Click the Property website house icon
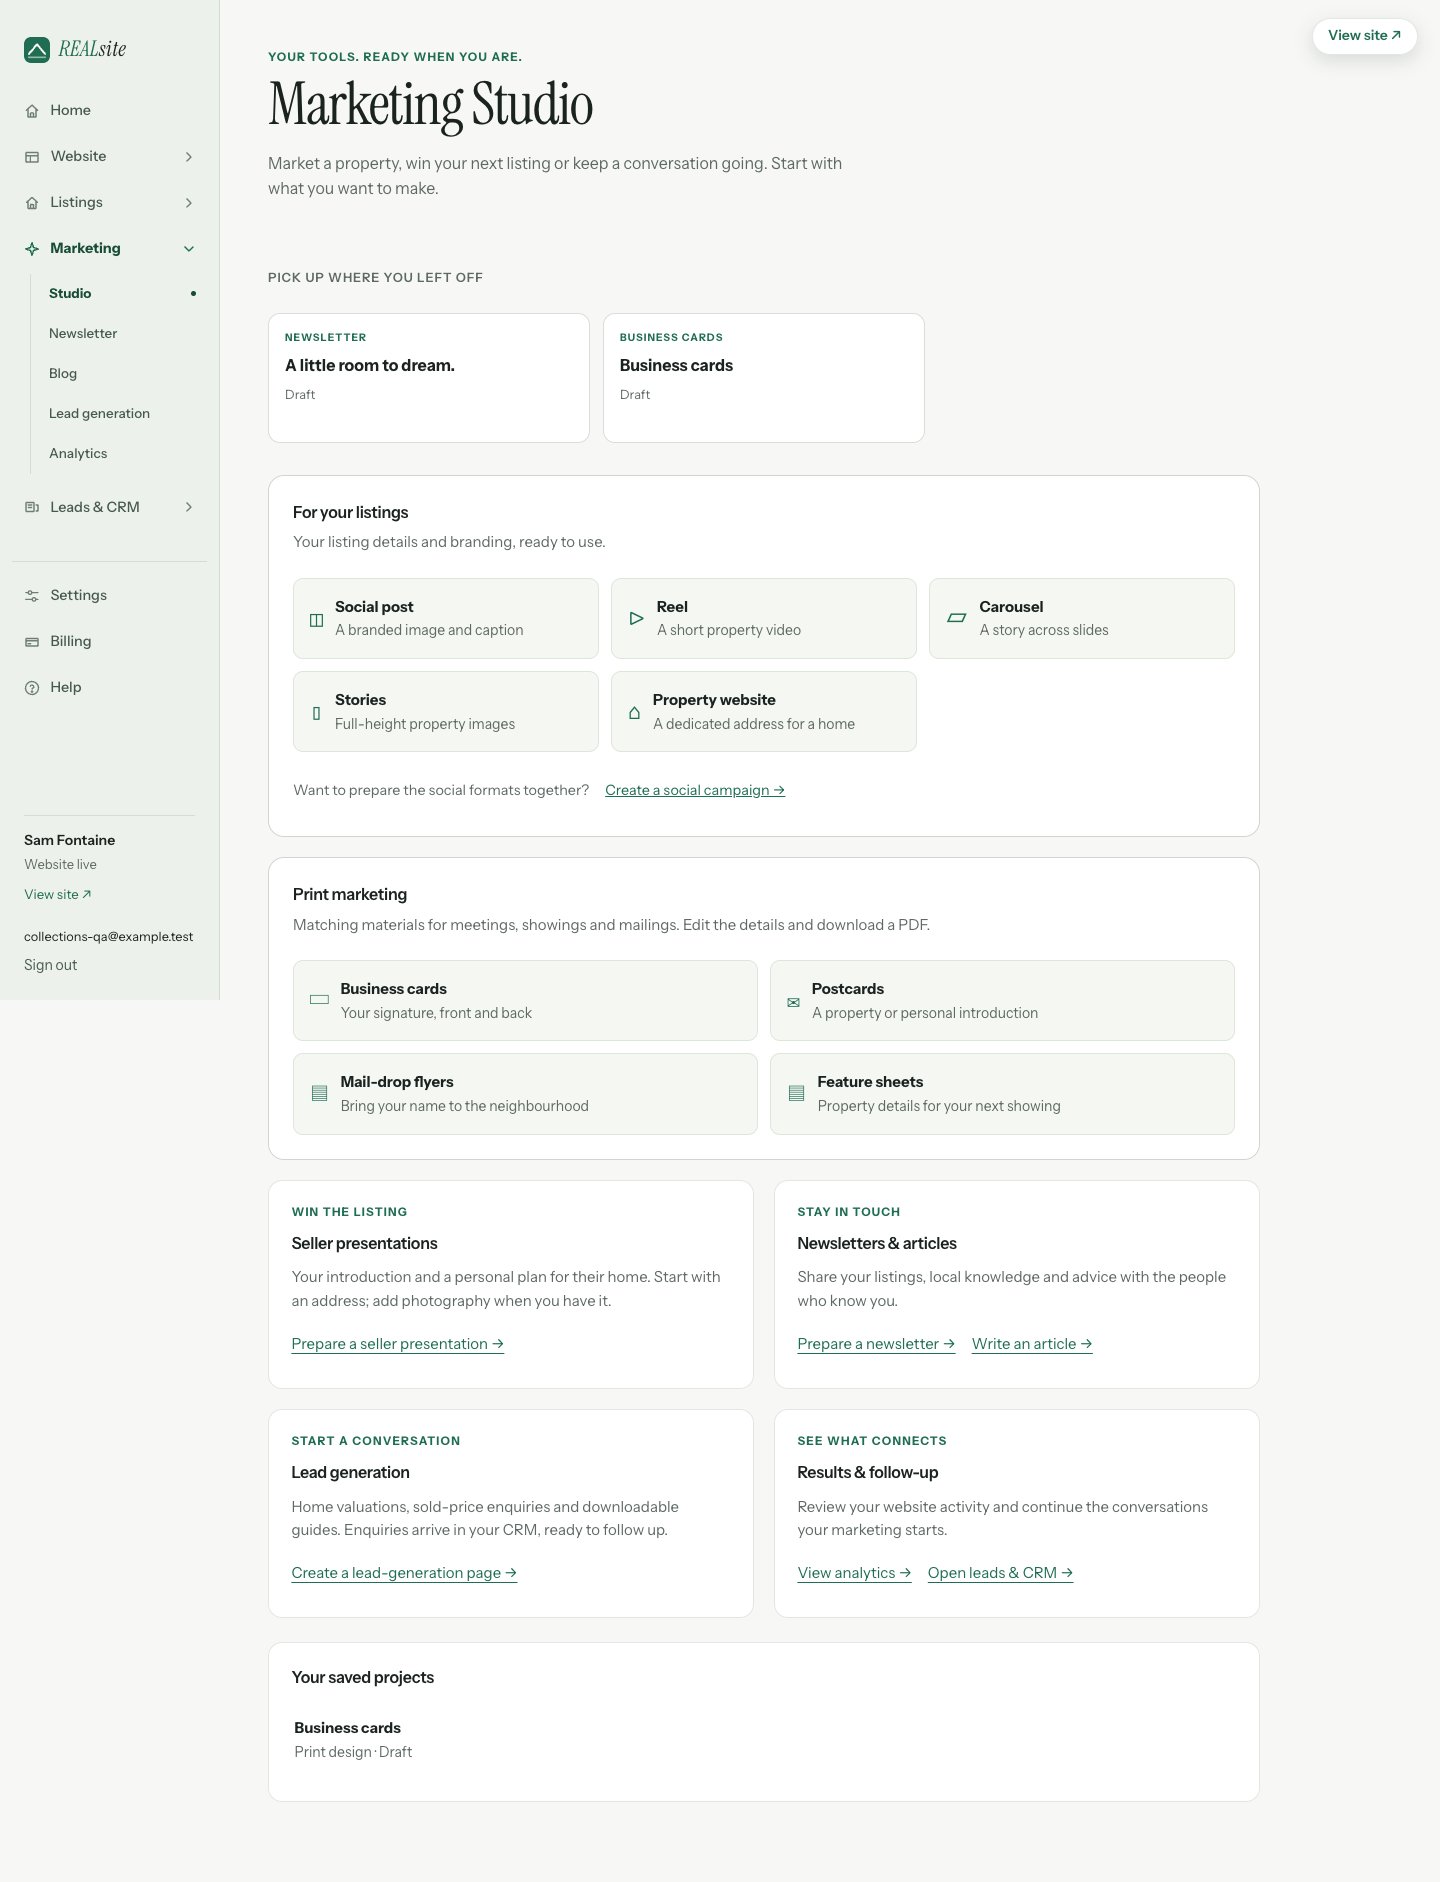The height and width of the screenshot is (1882, 1440). (634, 713)
